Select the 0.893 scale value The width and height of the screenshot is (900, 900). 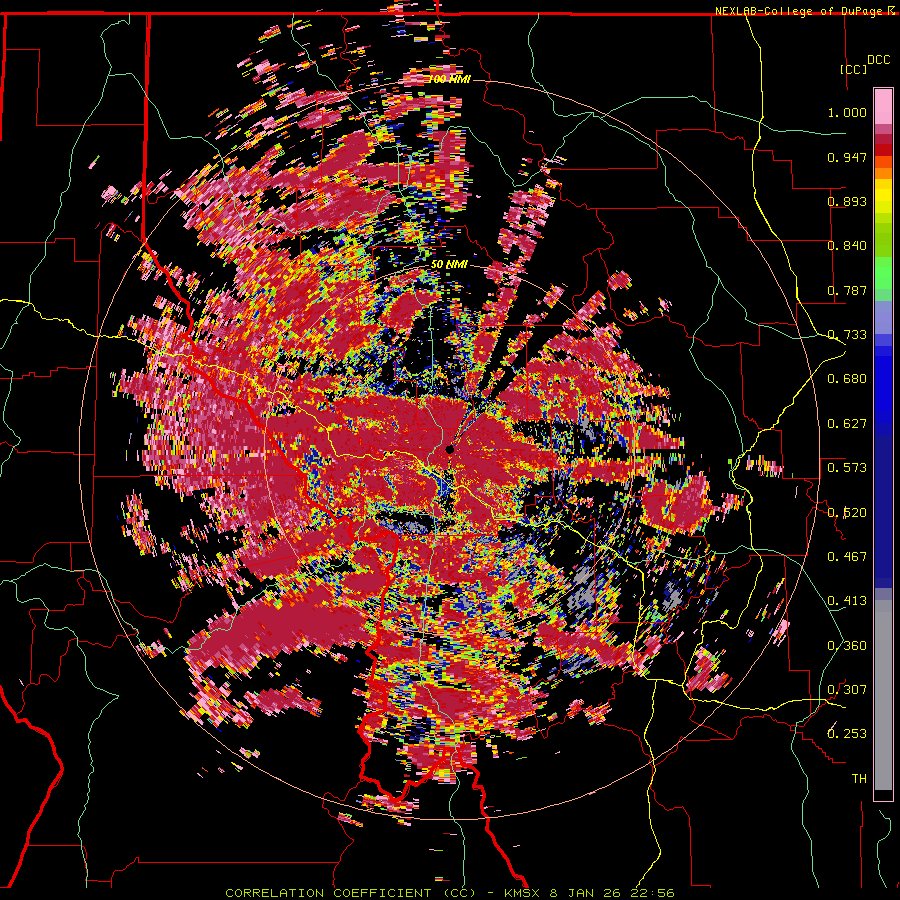pos(847,201)
